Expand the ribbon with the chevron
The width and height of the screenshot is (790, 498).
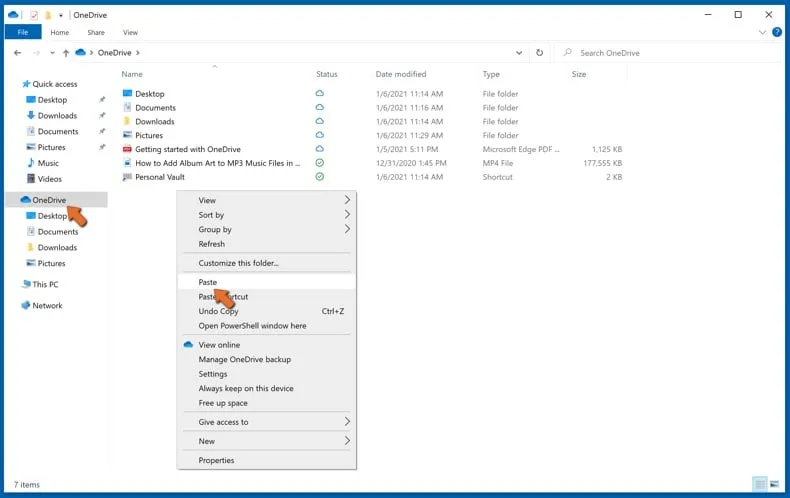[x=762, y=32]
